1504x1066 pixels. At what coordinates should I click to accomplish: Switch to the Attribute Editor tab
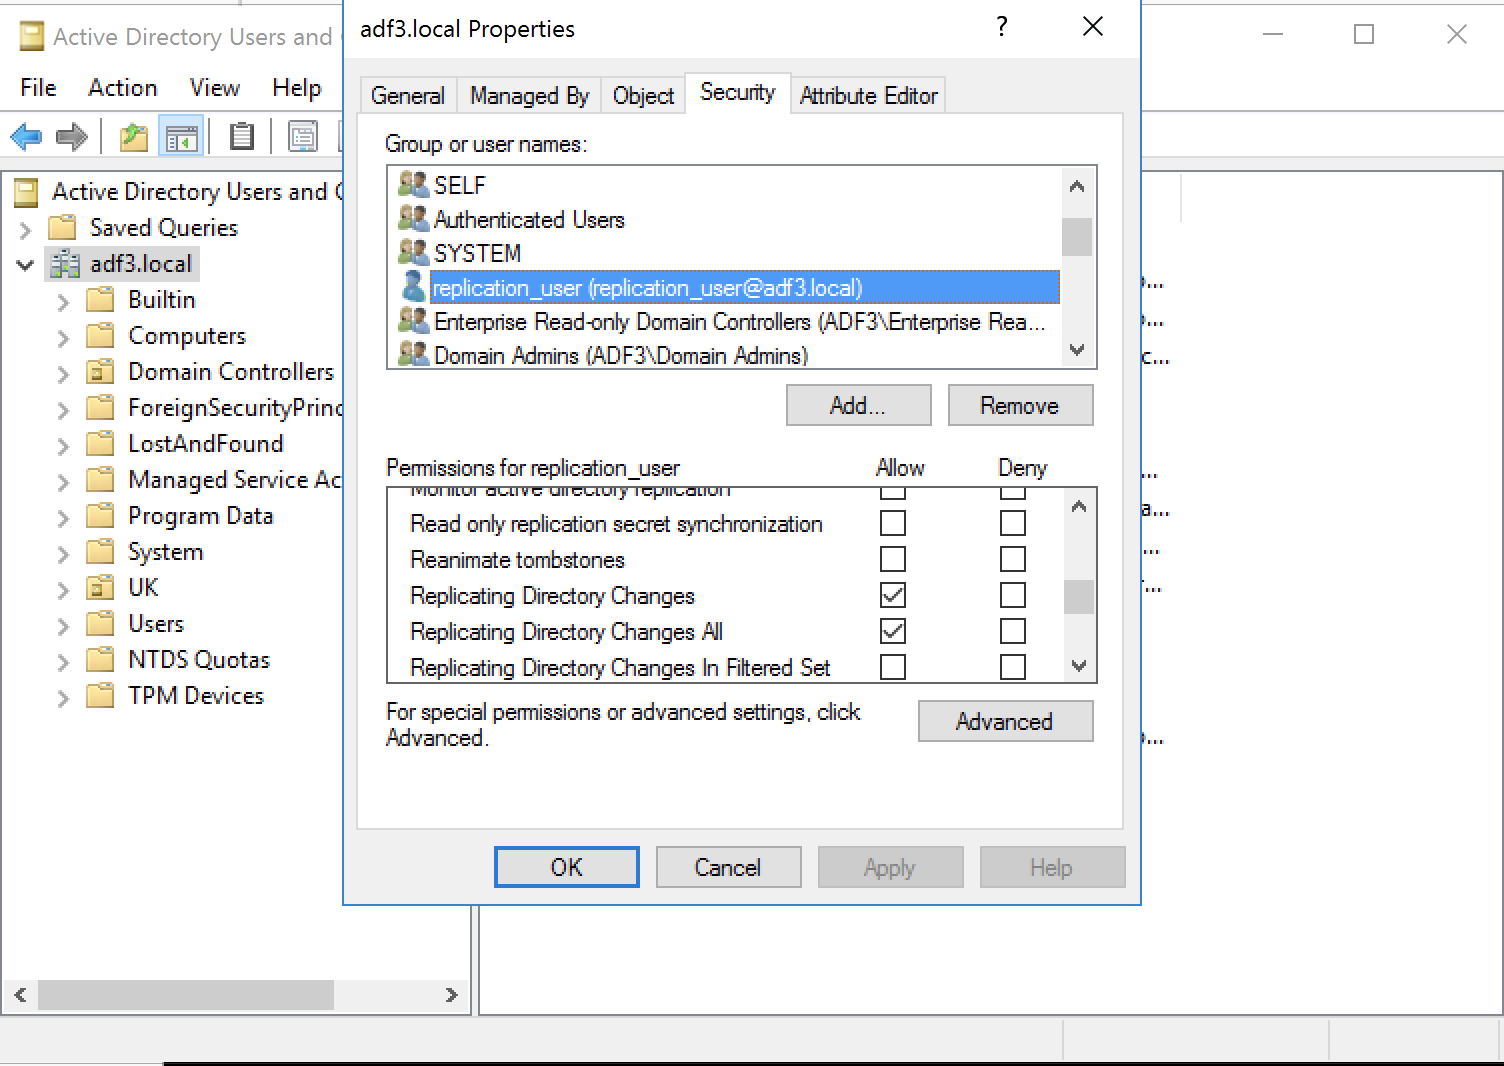pos(868,95)
